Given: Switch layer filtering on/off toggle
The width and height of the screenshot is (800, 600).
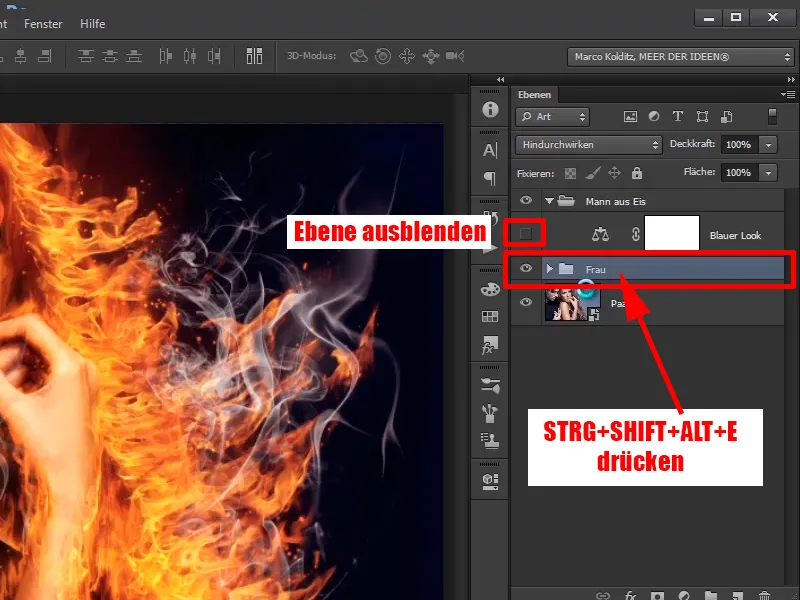Looking at the screenshot, I should 772,116.
